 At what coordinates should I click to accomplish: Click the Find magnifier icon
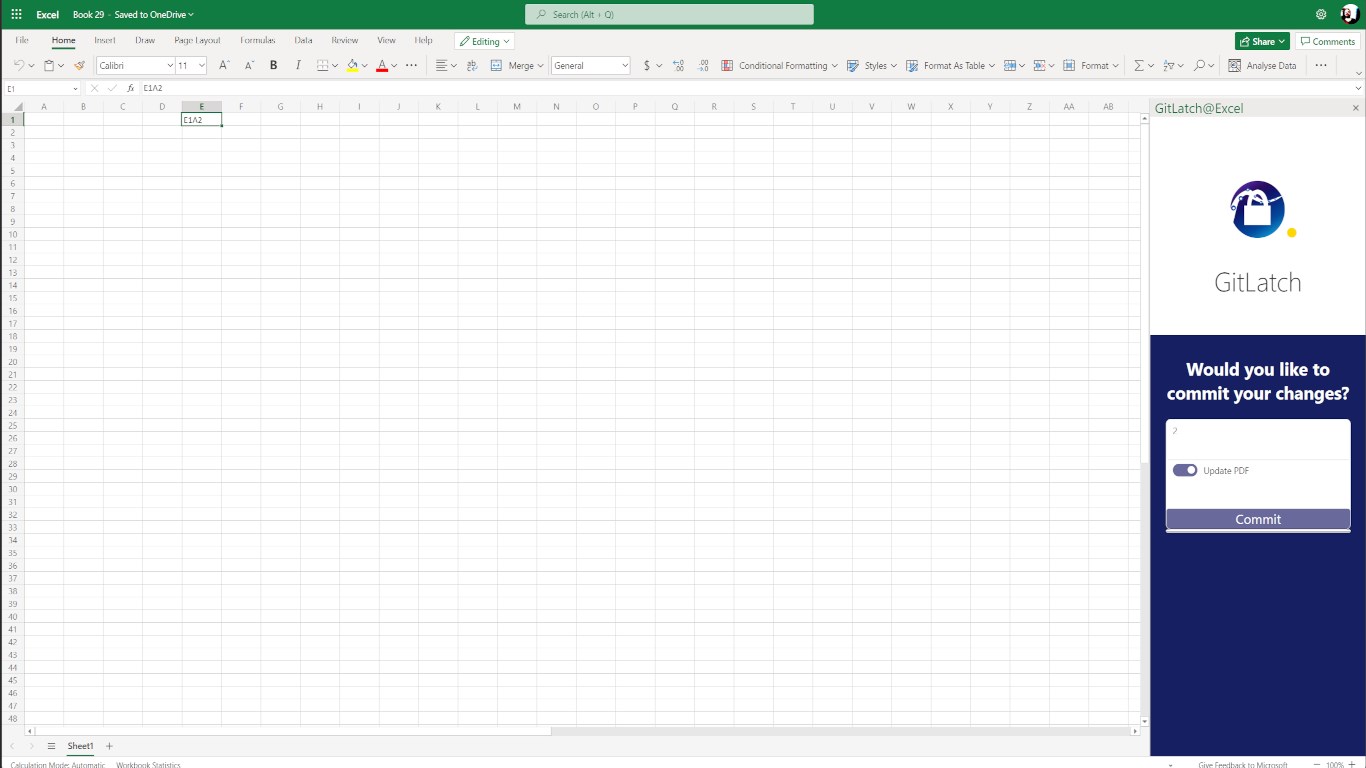(1200, 65)
